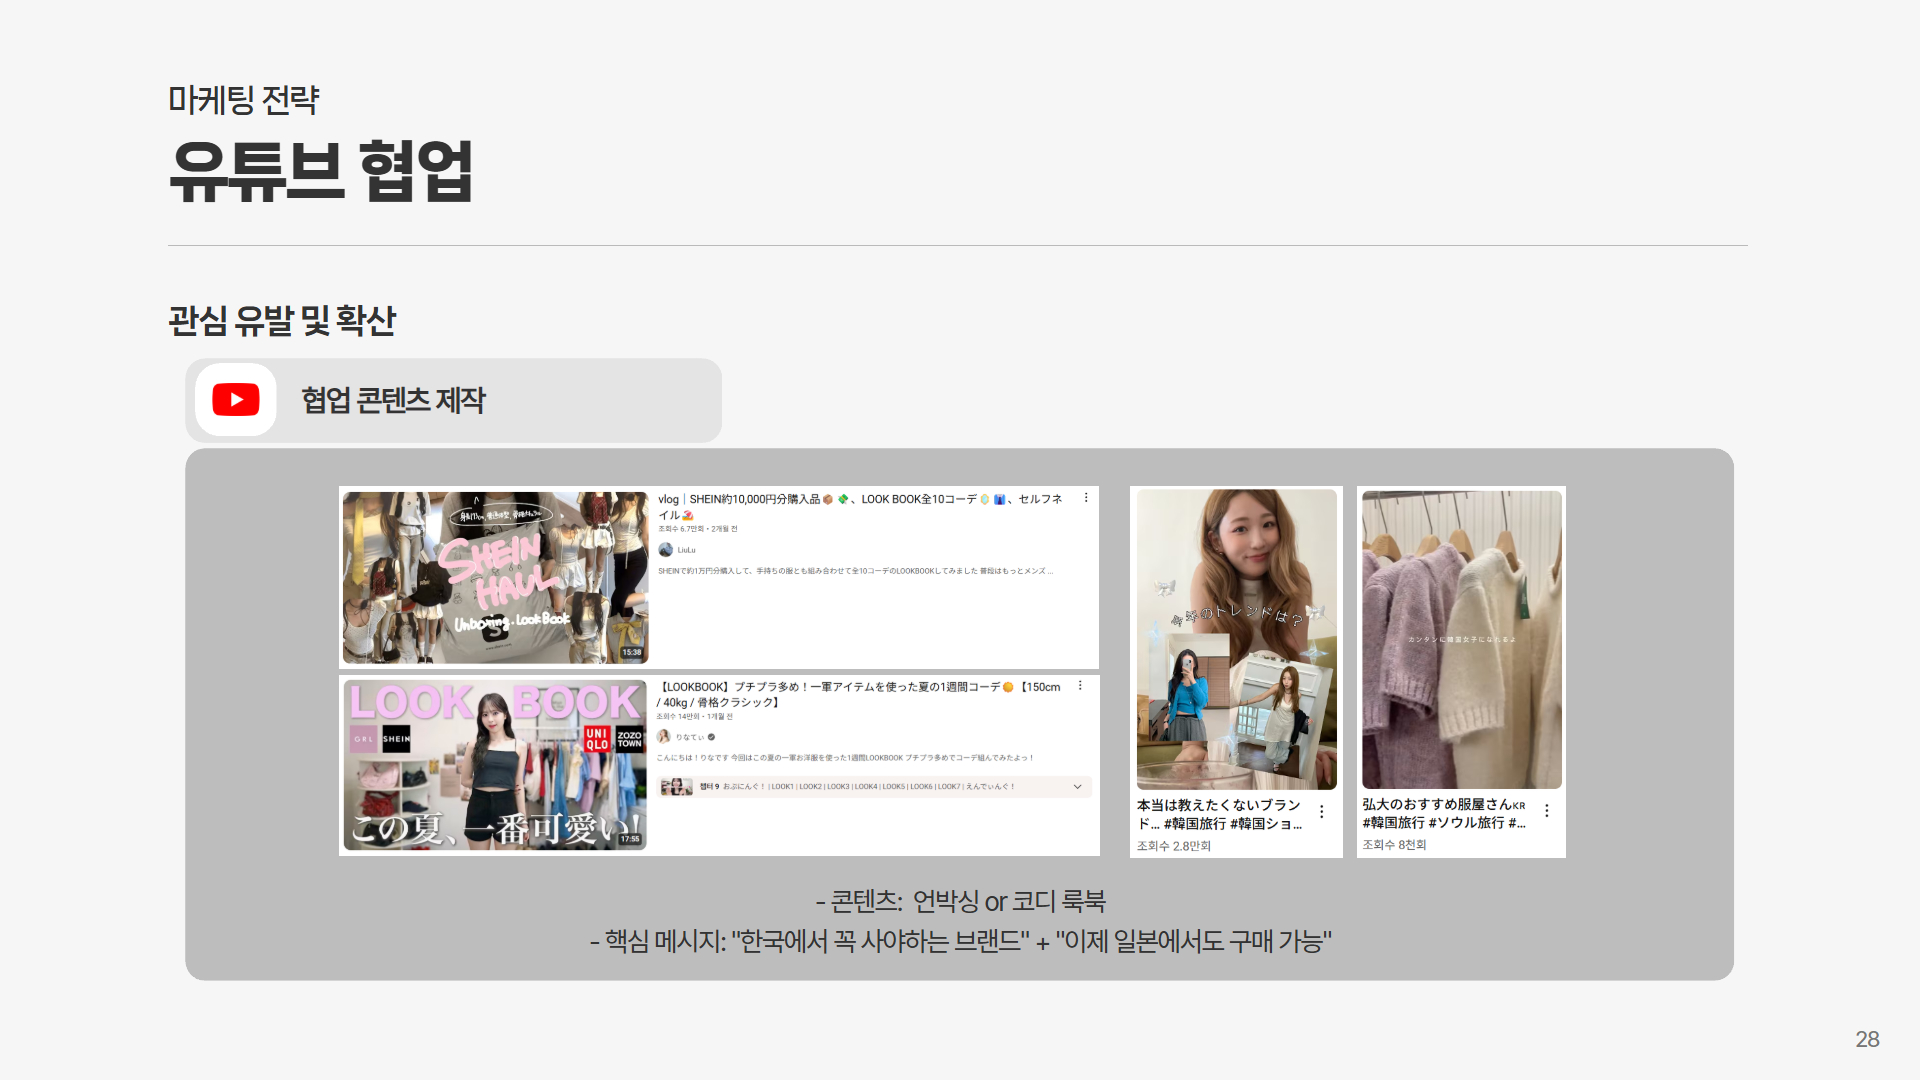
Task: Open the sweaters on hangers short
Action: point(1461,638)
